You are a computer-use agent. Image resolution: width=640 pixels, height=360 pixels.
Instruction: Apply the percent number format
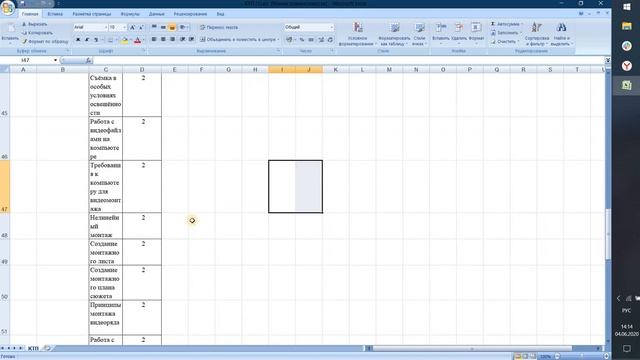point(302,40)
